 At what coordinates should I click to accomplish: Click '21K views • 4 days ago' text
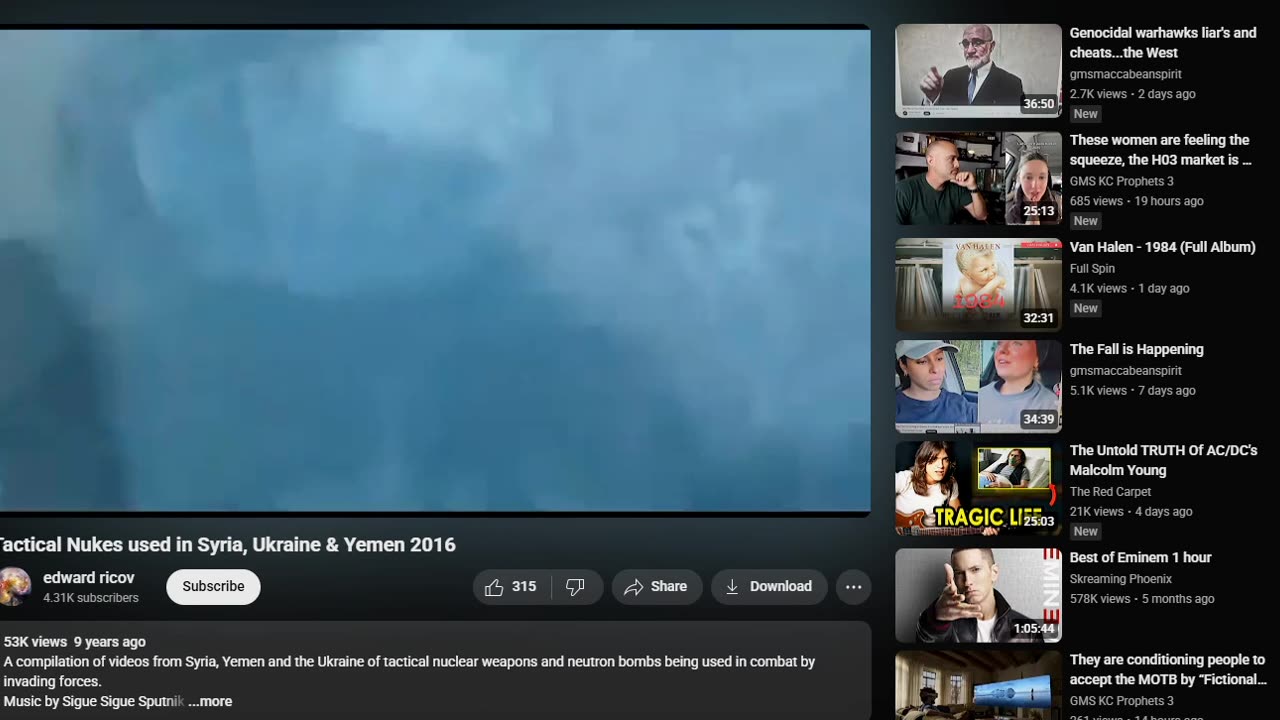pos(1130,511)
